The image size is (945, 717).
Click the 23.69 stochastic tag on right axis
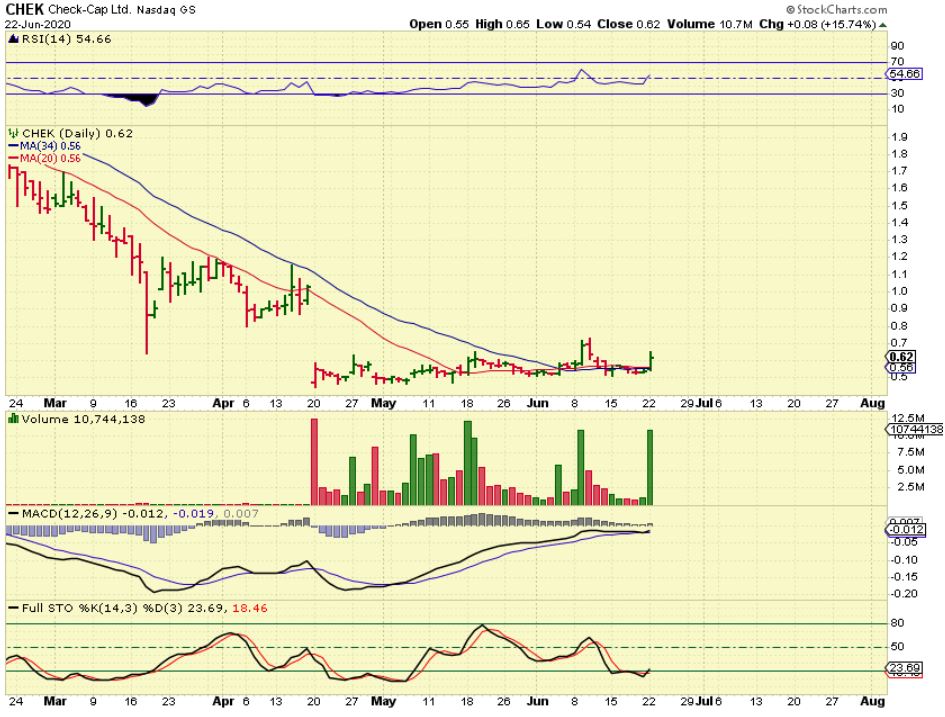(905, 668)
